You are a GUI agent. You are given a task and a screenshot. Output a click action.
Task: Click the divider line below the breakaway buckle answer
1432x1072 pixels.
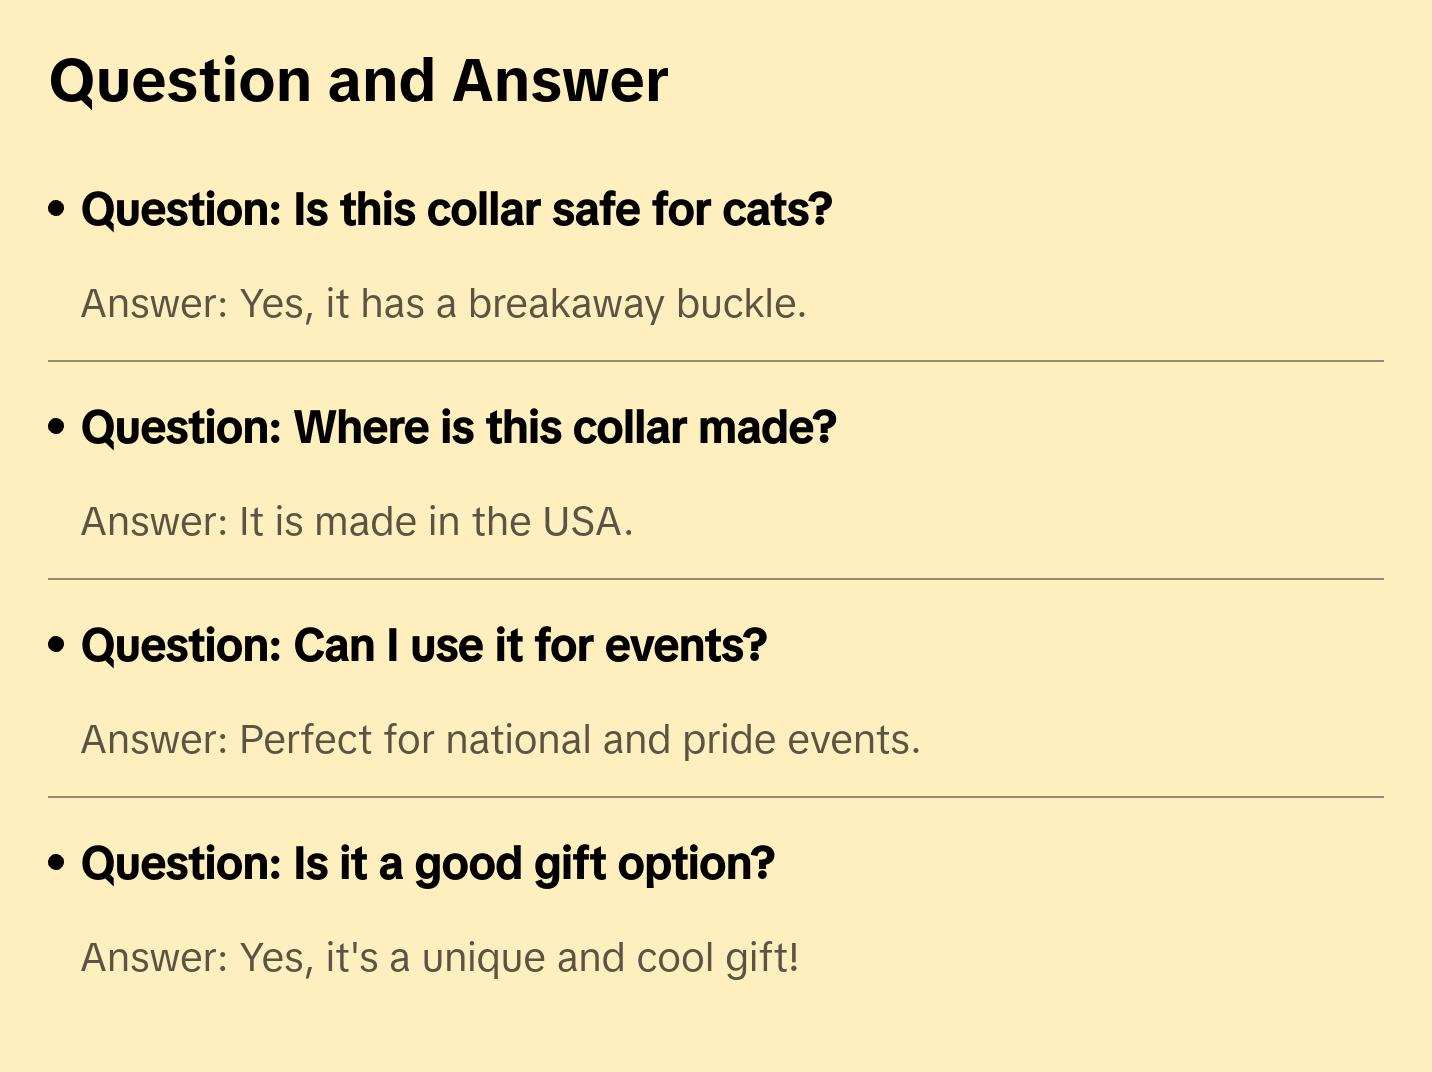[716, 361]
